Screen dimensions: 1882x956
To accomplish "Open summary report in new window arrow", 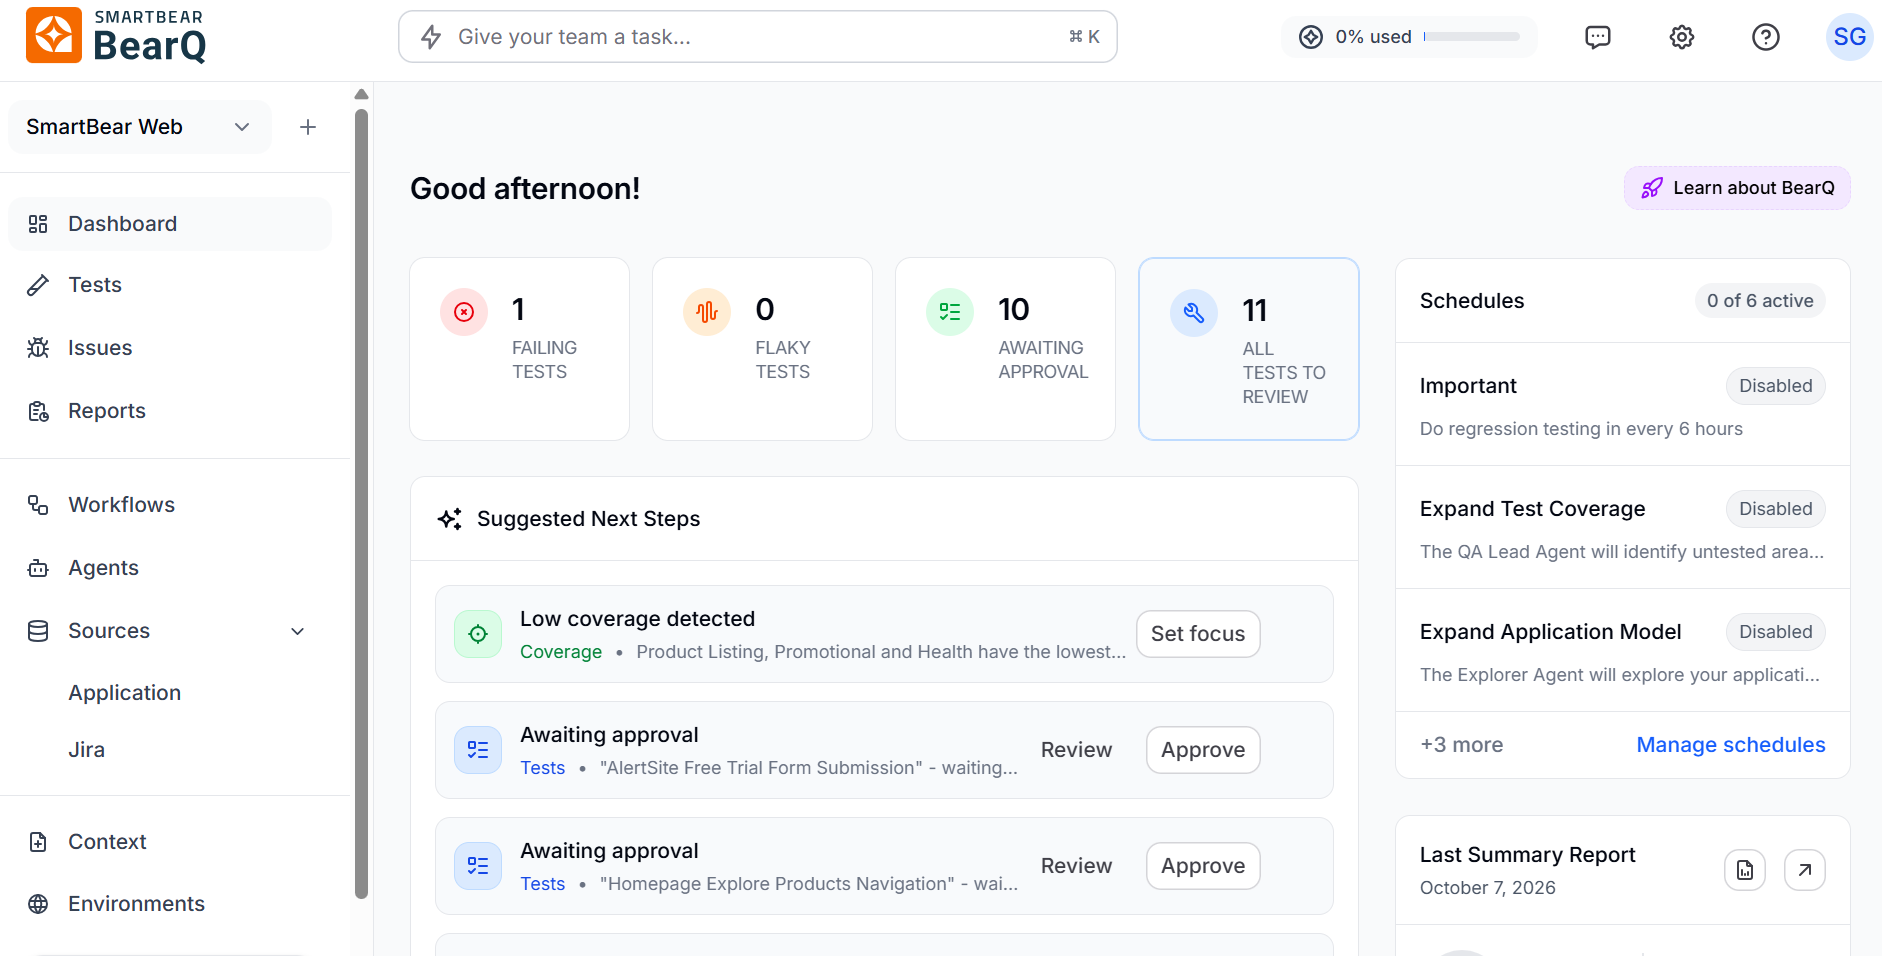I will [1805, 870].
